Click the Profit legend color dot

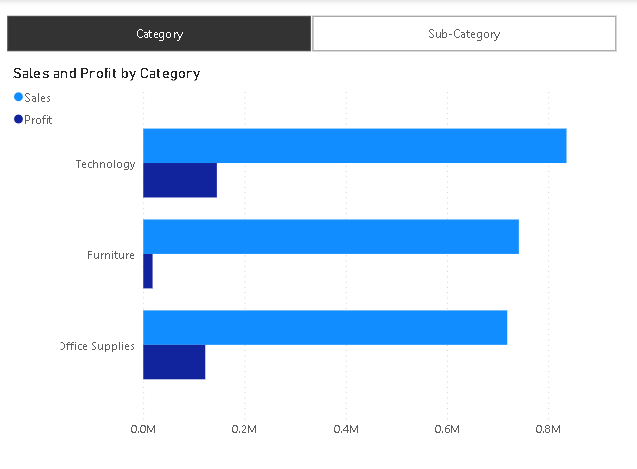click(x=18, y=120)
